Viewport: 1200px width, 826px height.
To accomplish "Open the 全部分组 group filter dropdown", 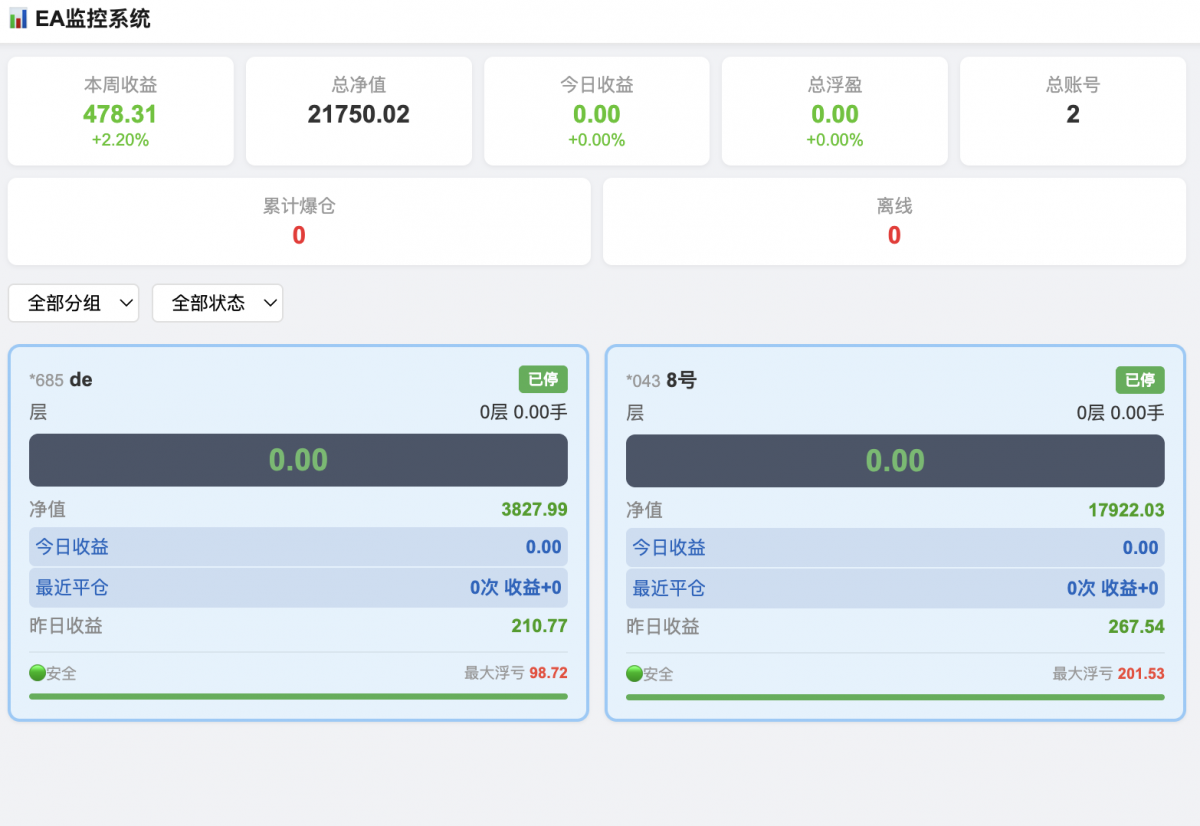I will (x=74, y=303).
